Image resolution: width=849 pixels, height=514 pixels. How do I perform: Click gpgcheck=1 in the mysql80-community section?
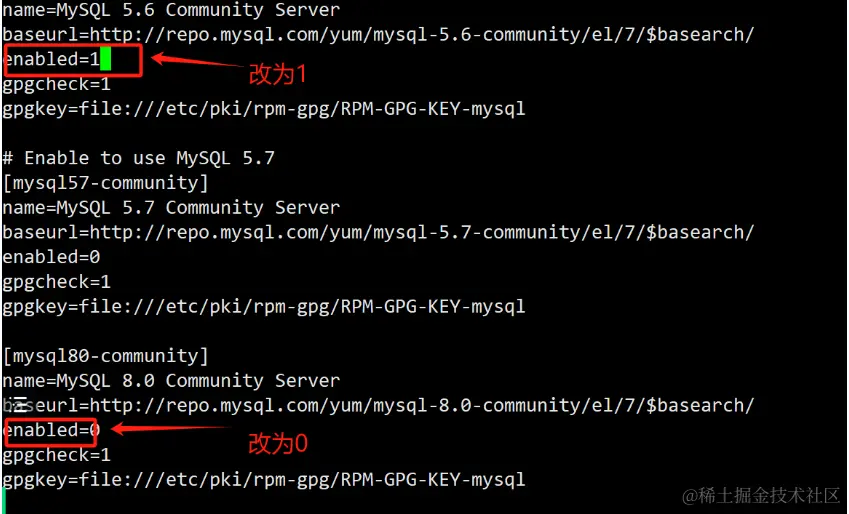coord(57,455)
